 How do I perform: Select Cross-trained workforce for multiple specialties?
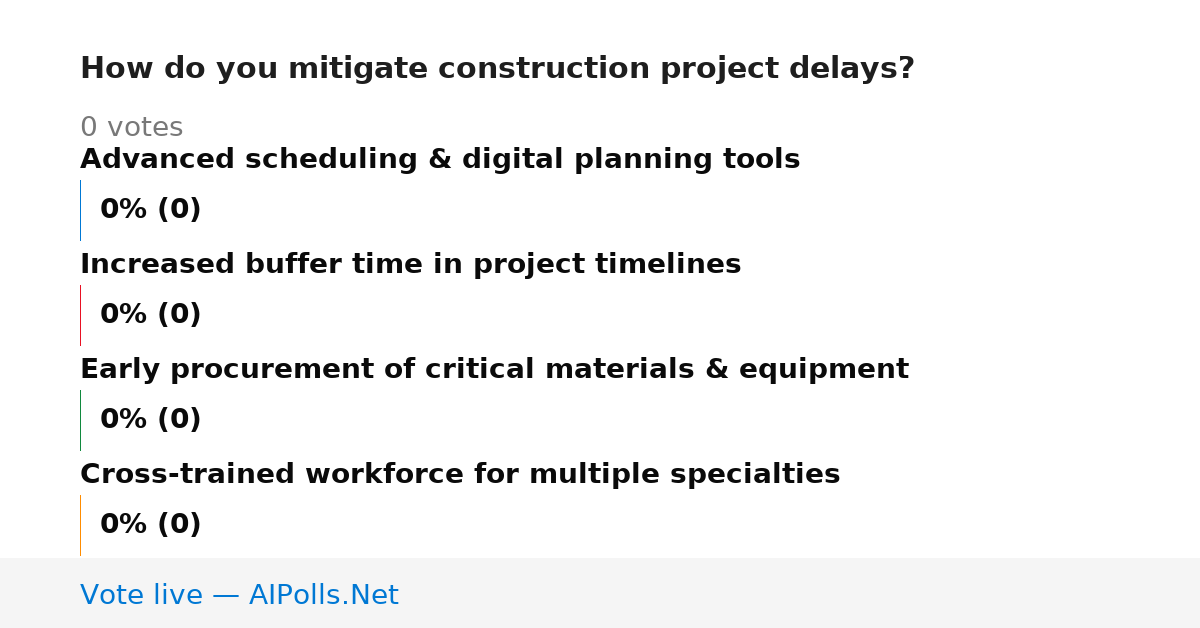460,475
